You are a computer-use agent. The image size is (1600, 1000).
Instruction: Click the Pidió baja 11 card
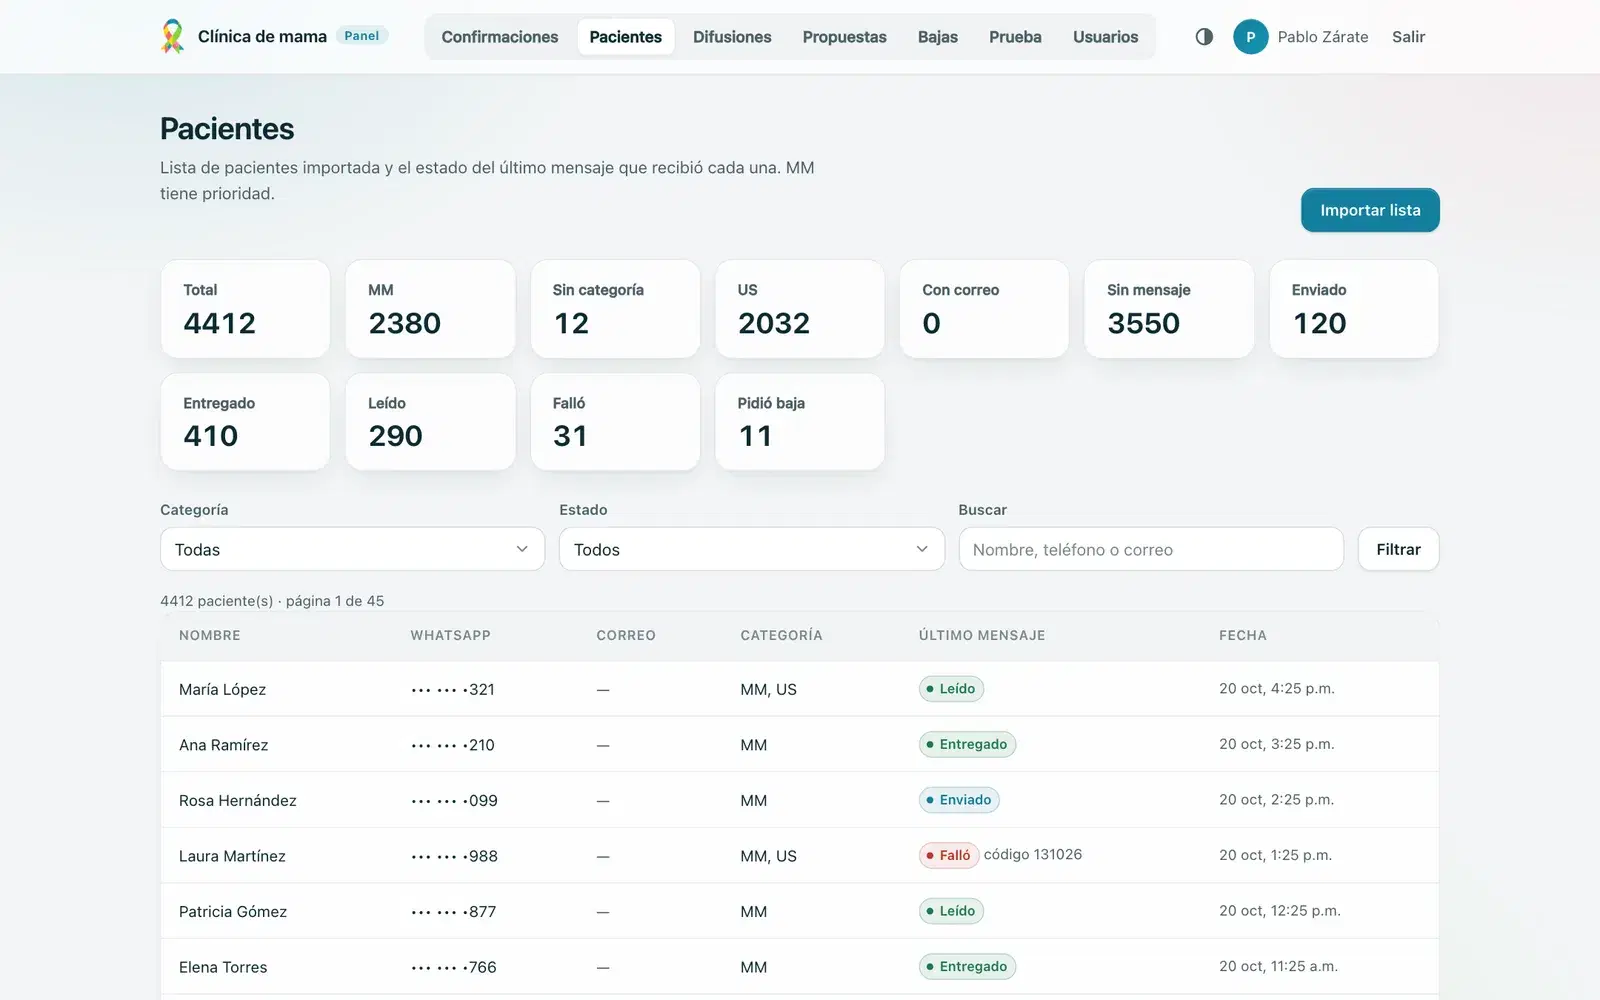click(x=800, y=422)
